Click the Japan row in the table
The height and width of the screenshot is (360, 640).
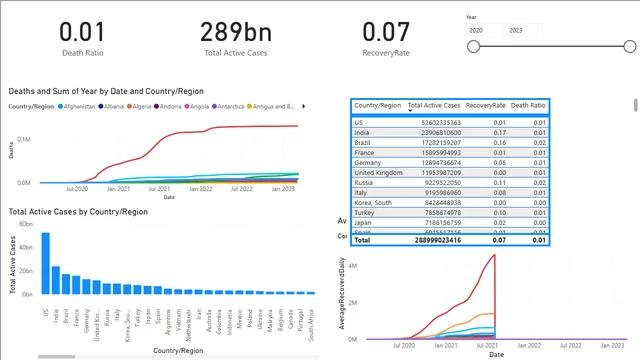[450, 222]
